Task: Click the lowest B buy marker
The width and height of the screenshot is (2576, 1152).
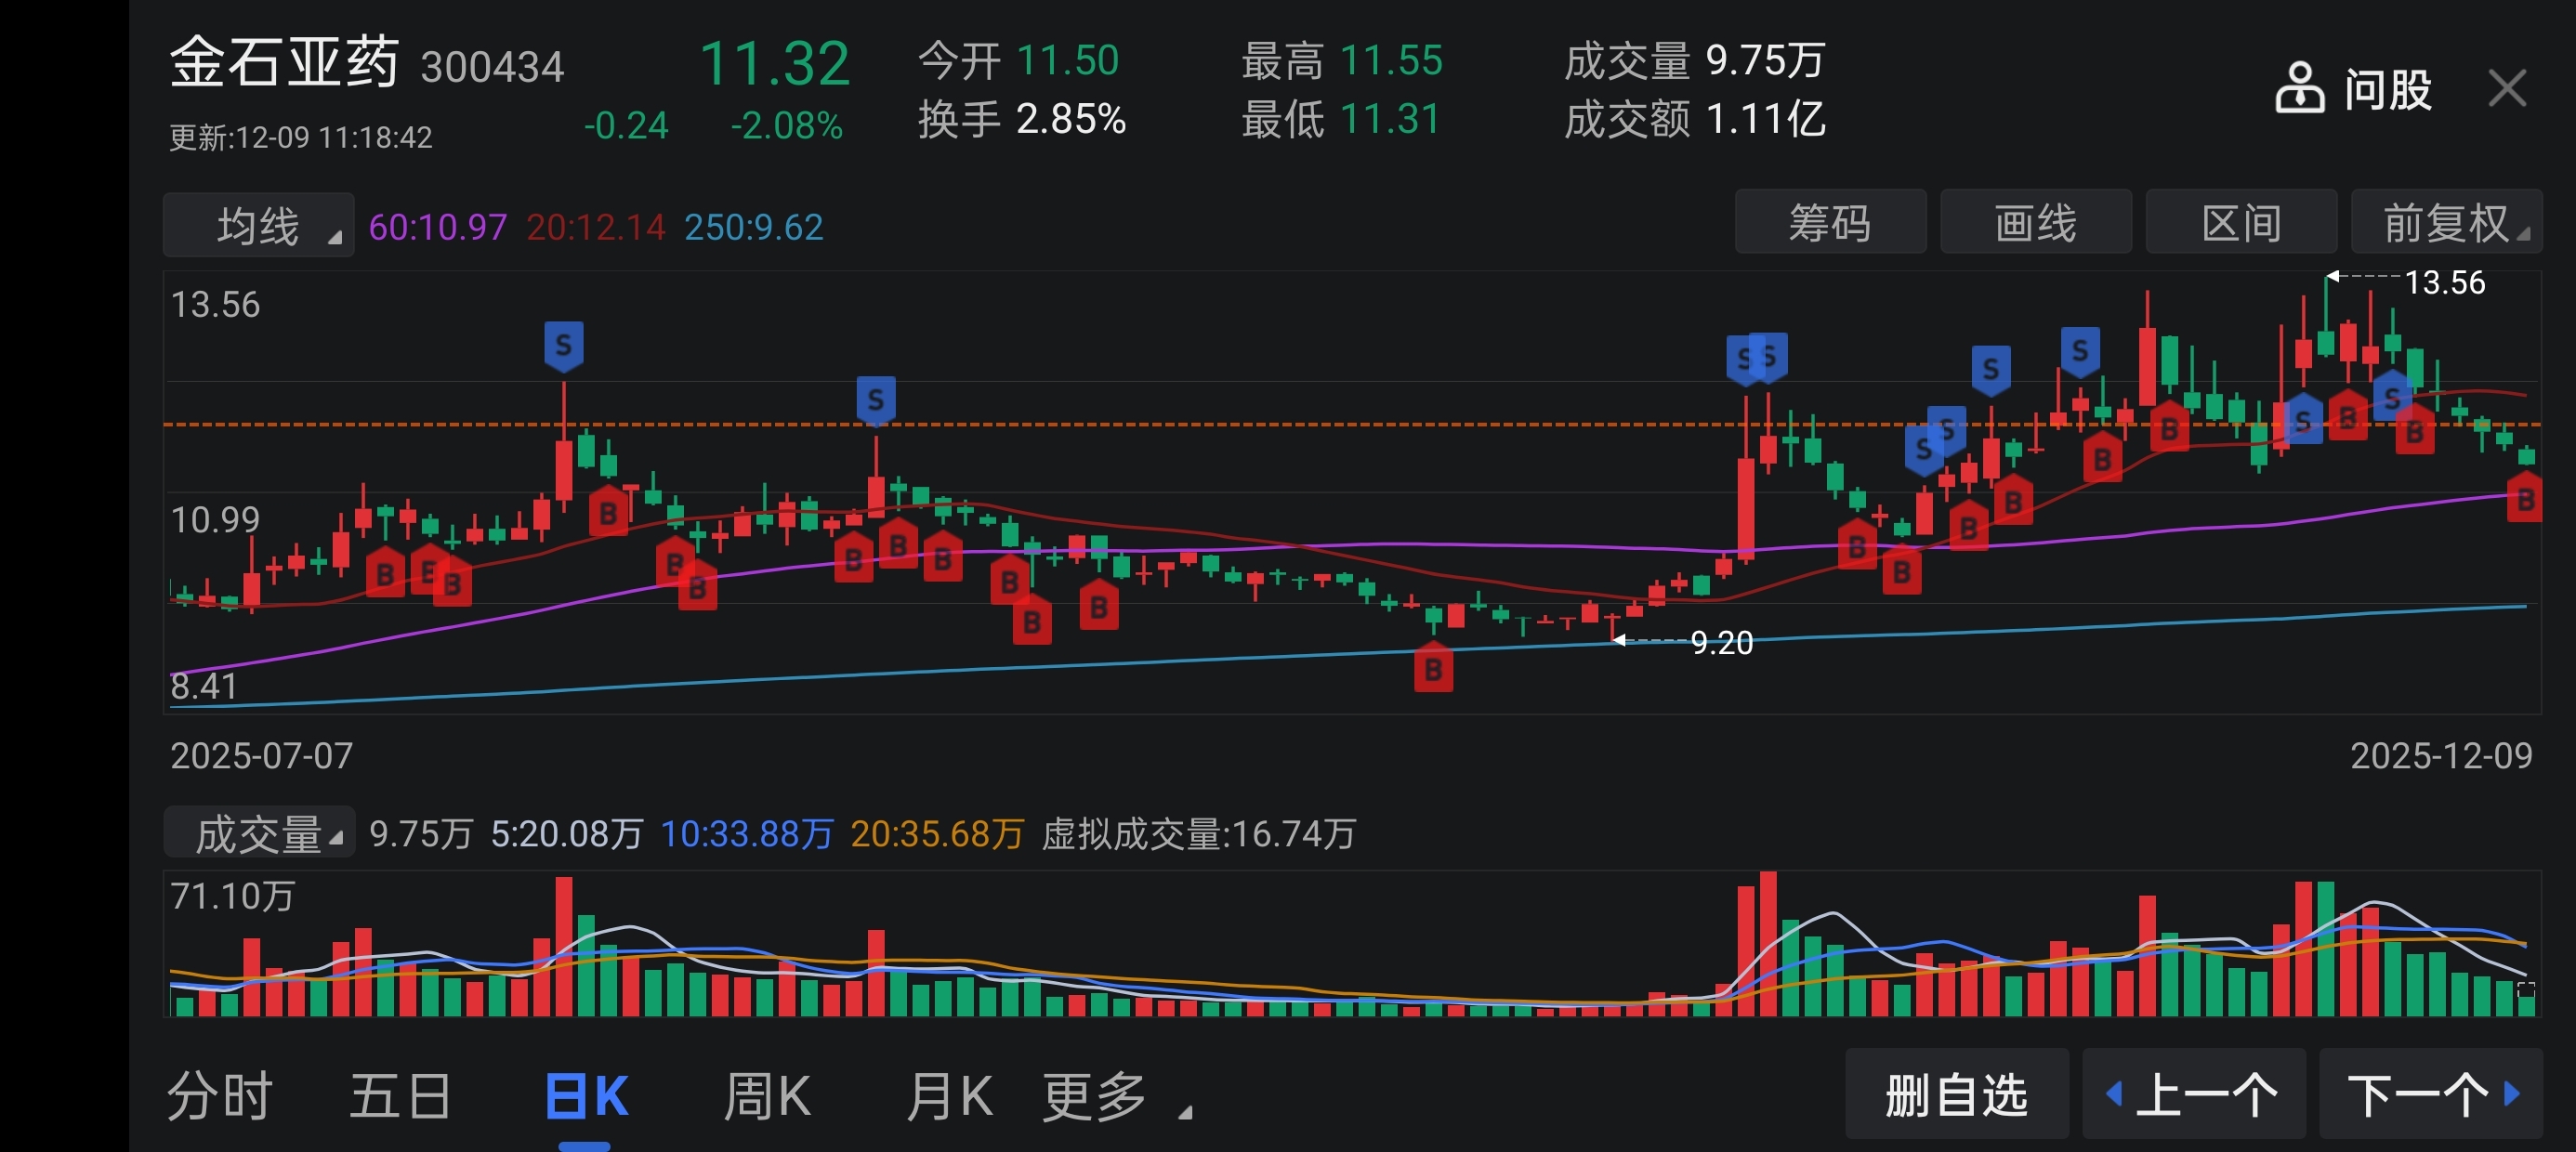Action: click(1433, 669)
